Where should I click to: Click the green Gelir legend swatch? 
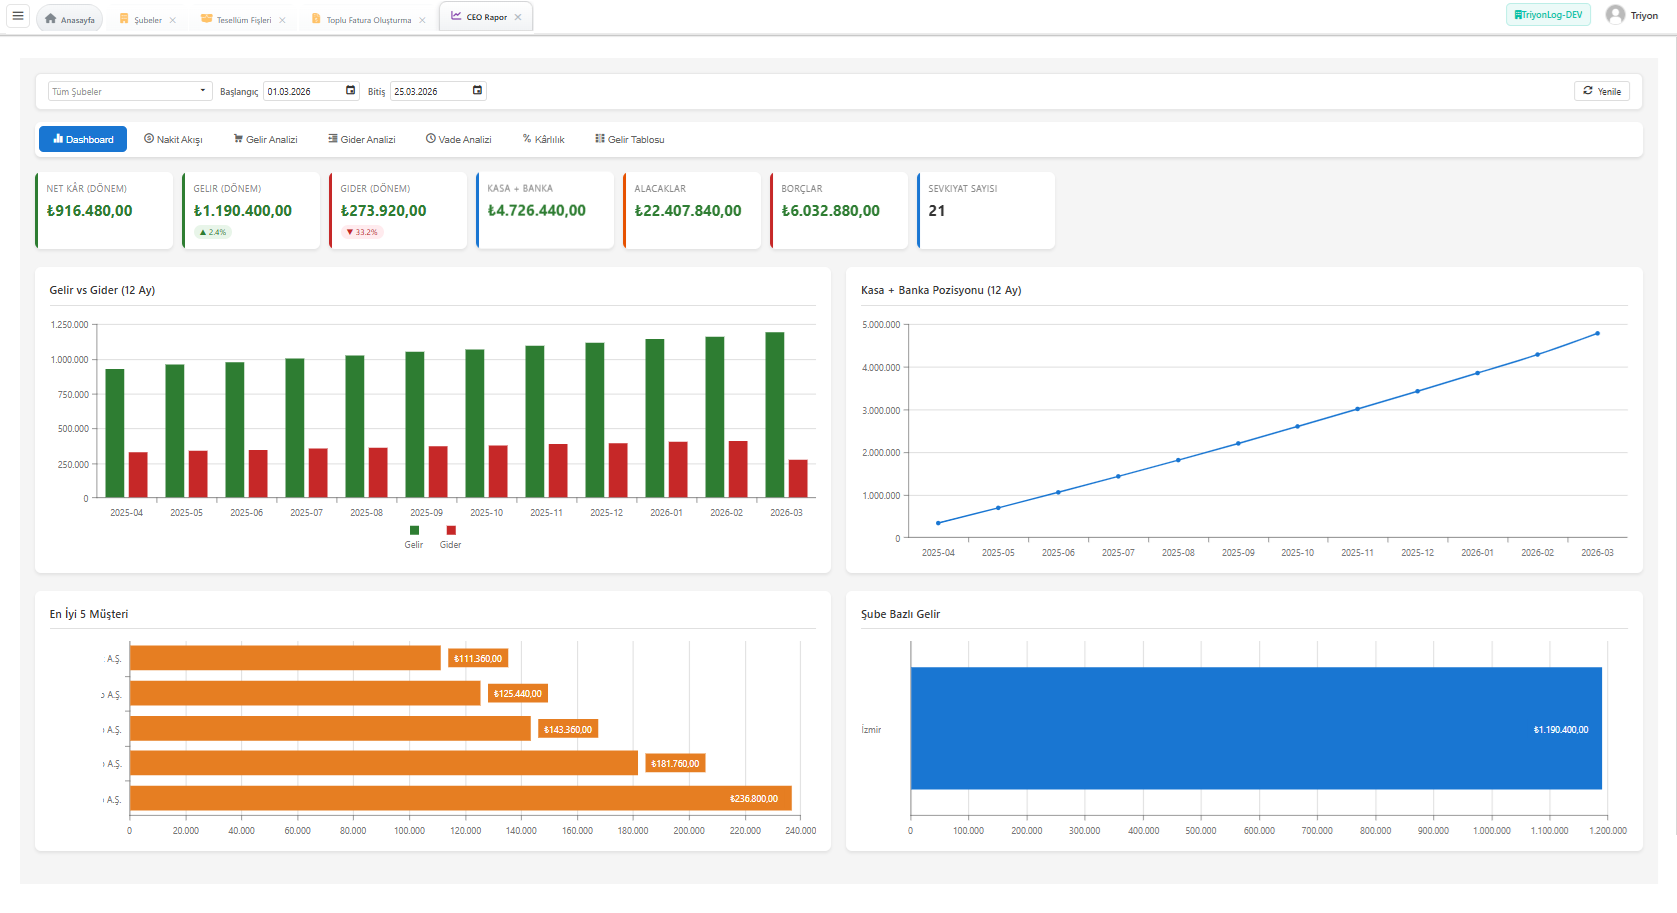(414, 531)
